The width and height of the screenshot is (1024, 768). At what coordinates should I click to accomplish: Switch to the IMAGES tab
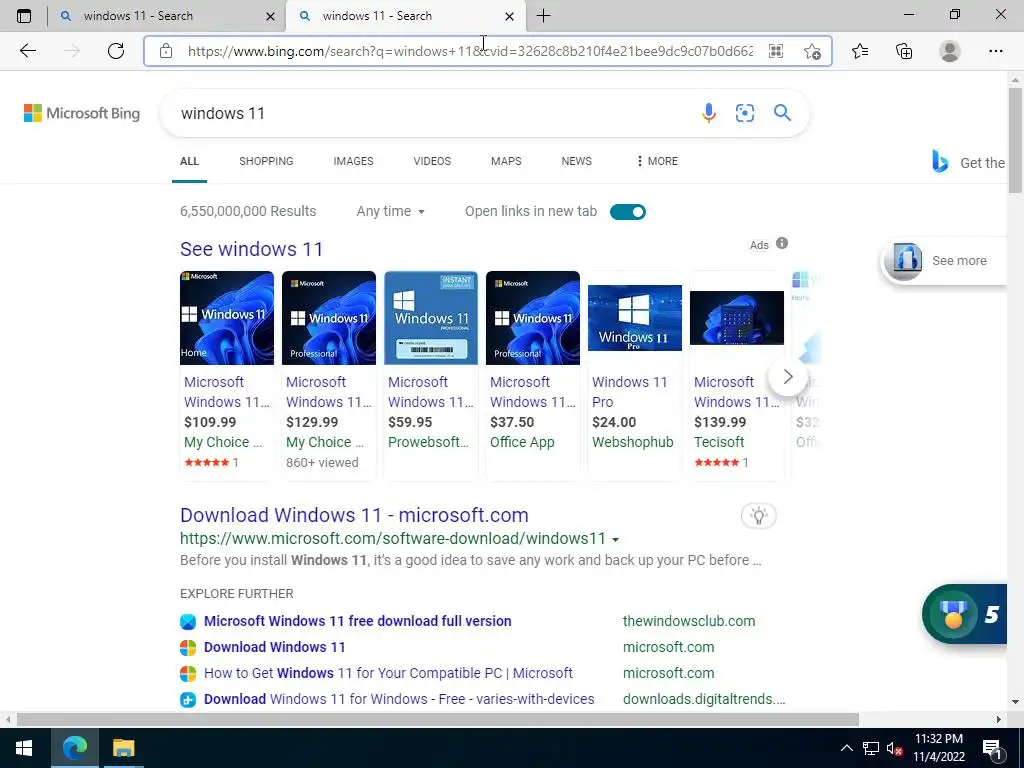pyautogui.click(x=353, y=161)
